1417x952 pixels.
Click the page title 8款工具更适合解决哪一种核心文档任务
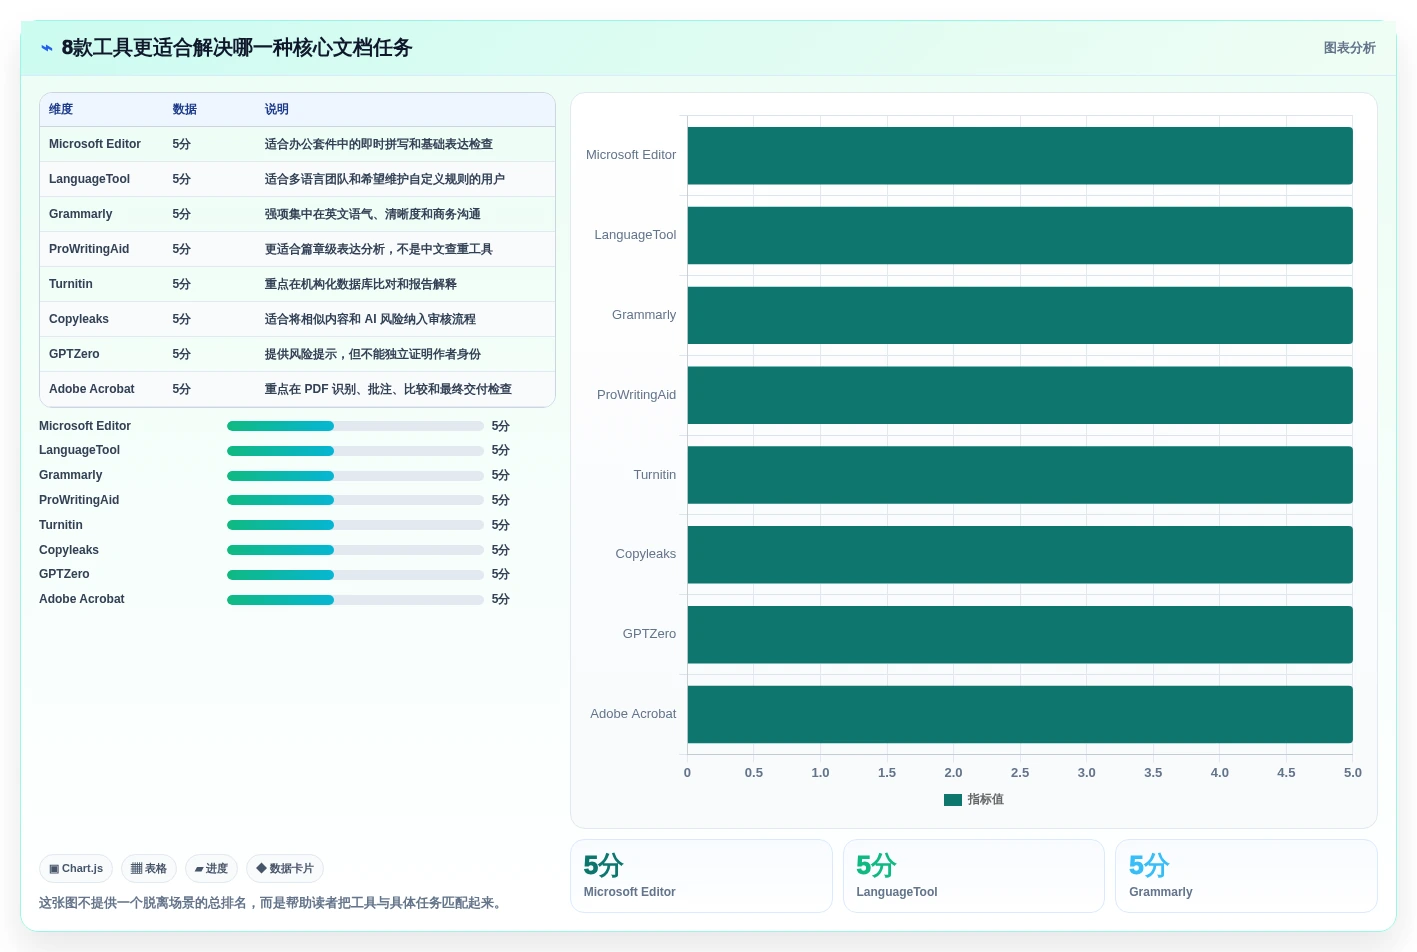pos(237,48)
